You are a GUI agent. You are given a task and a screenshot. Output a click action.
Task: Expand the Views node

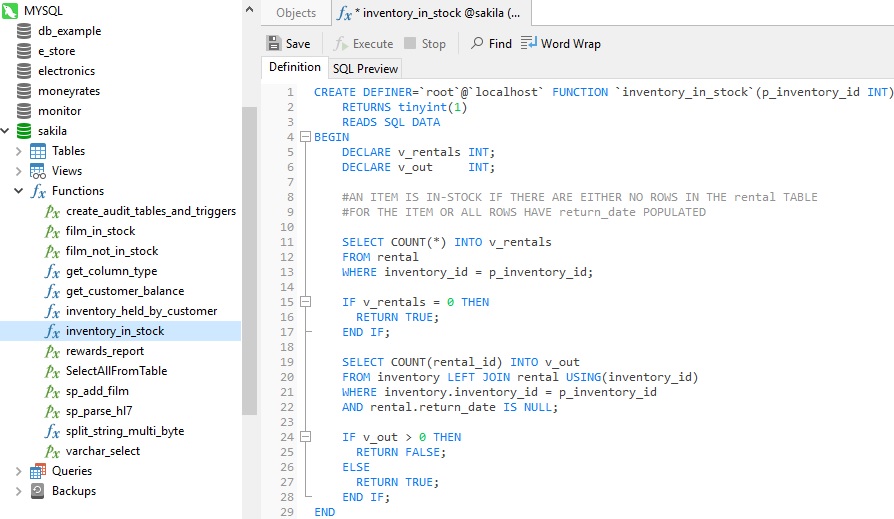coord(18,171)
